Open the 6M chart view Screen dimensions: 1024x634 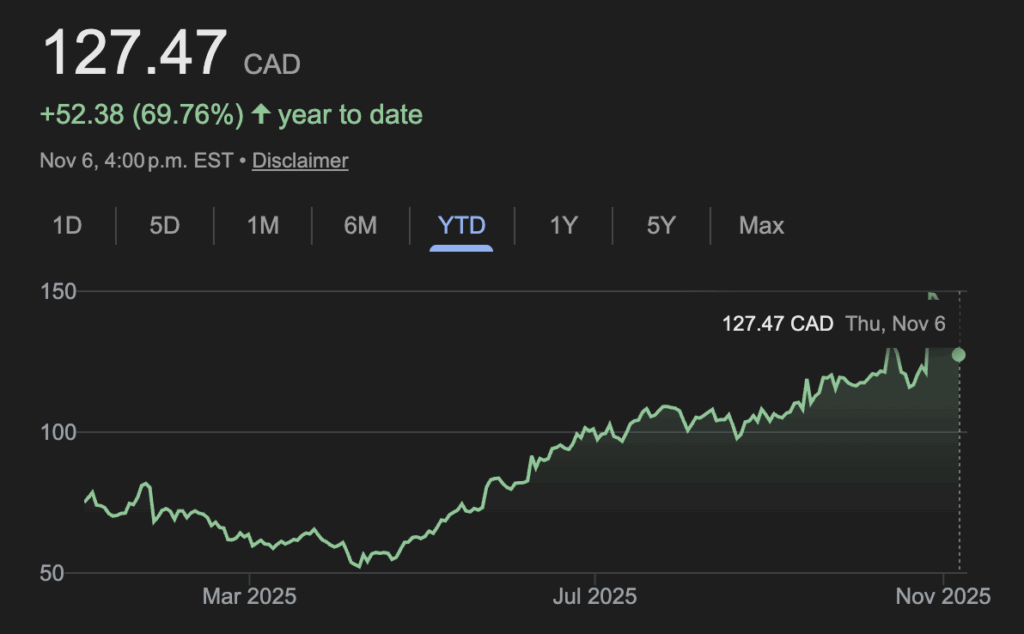(x=360, y=225)
